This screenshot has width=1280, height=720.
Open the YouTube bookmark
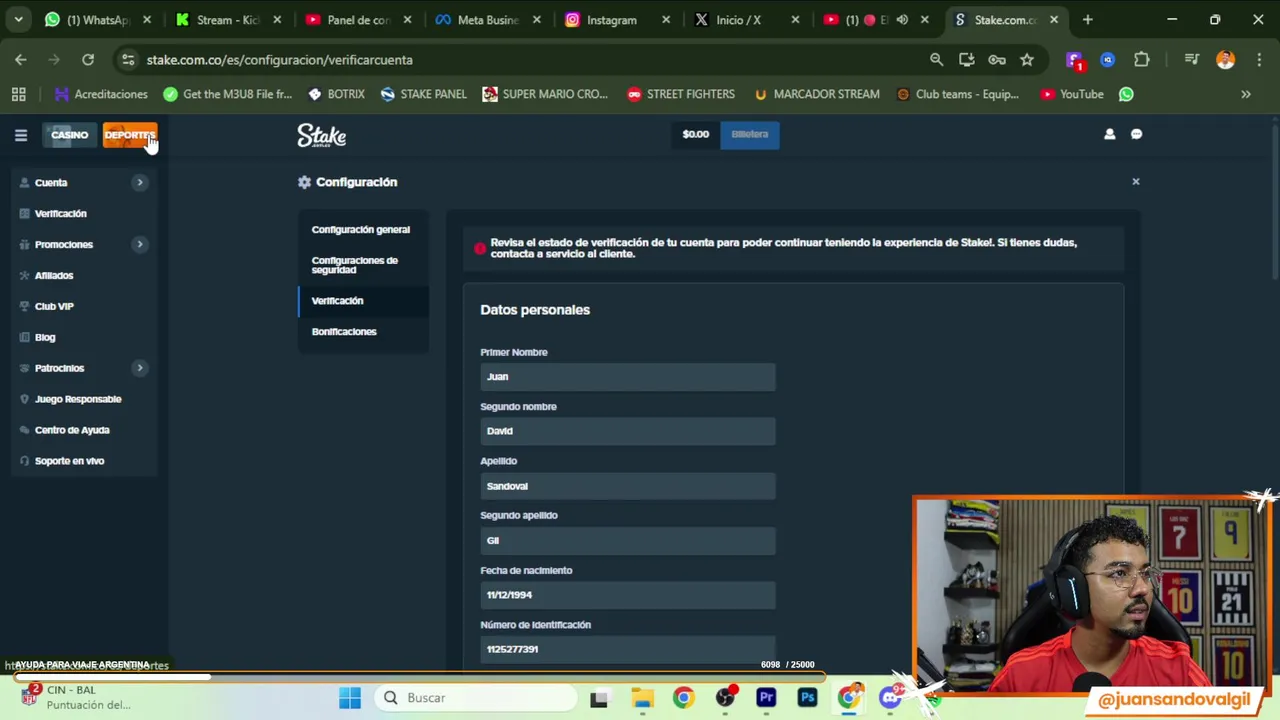pos(1072,94)
